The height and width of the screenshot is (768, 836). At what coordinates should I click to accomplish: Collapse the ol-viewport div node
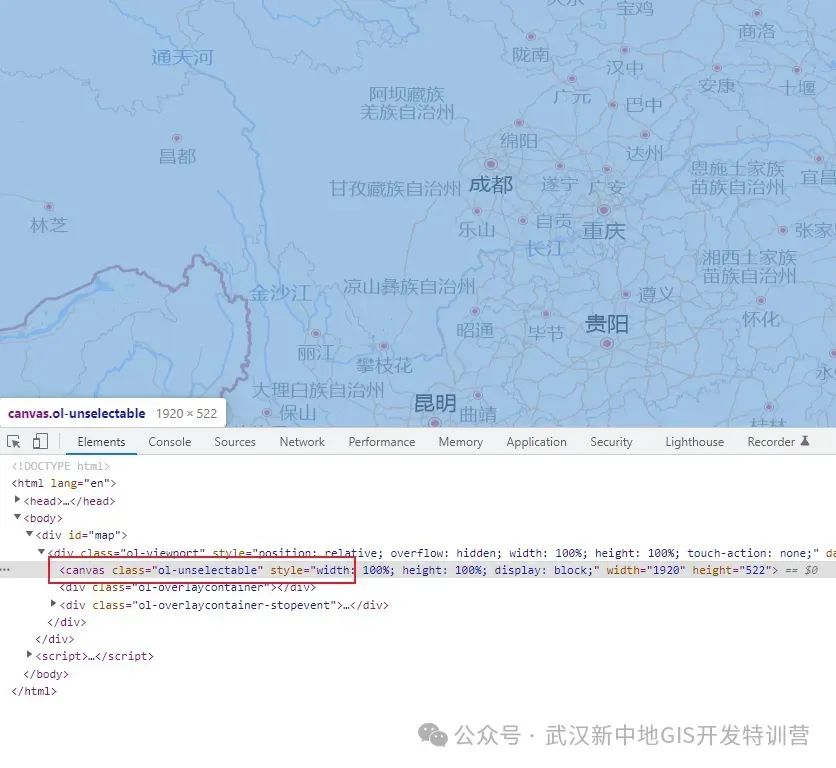click(x=41, y=551)
